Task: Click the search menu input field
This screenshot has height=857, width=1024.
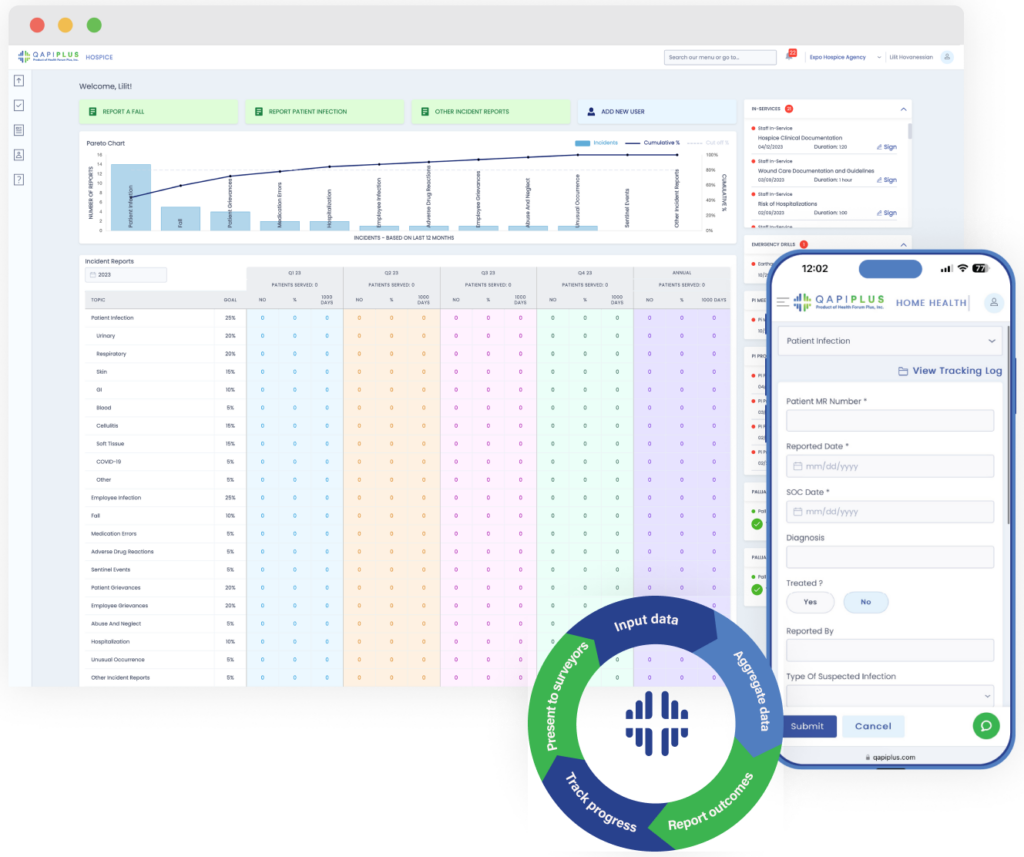Action: pos(720,57)
